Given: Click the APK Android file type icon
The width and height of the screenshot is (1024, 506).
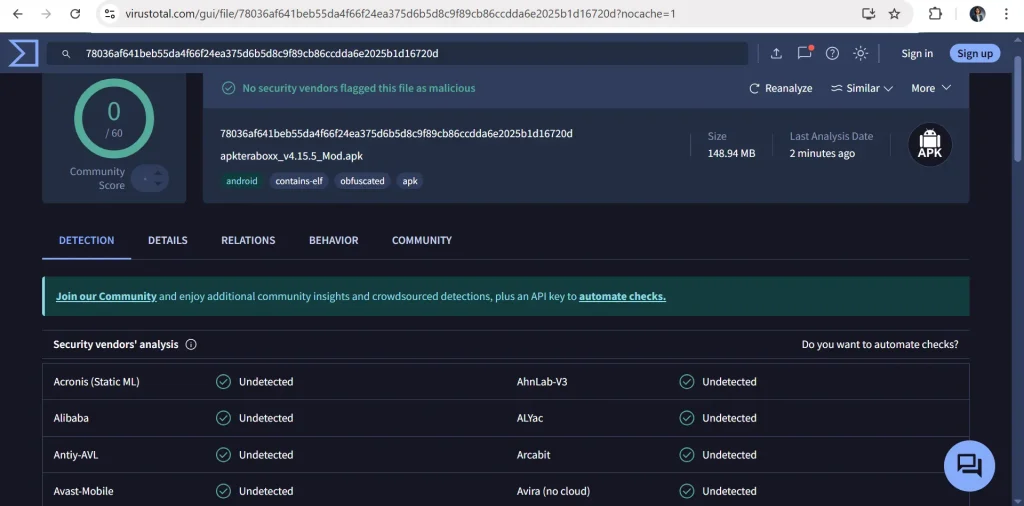Looking at the screenshot, I should coord(930,144).
